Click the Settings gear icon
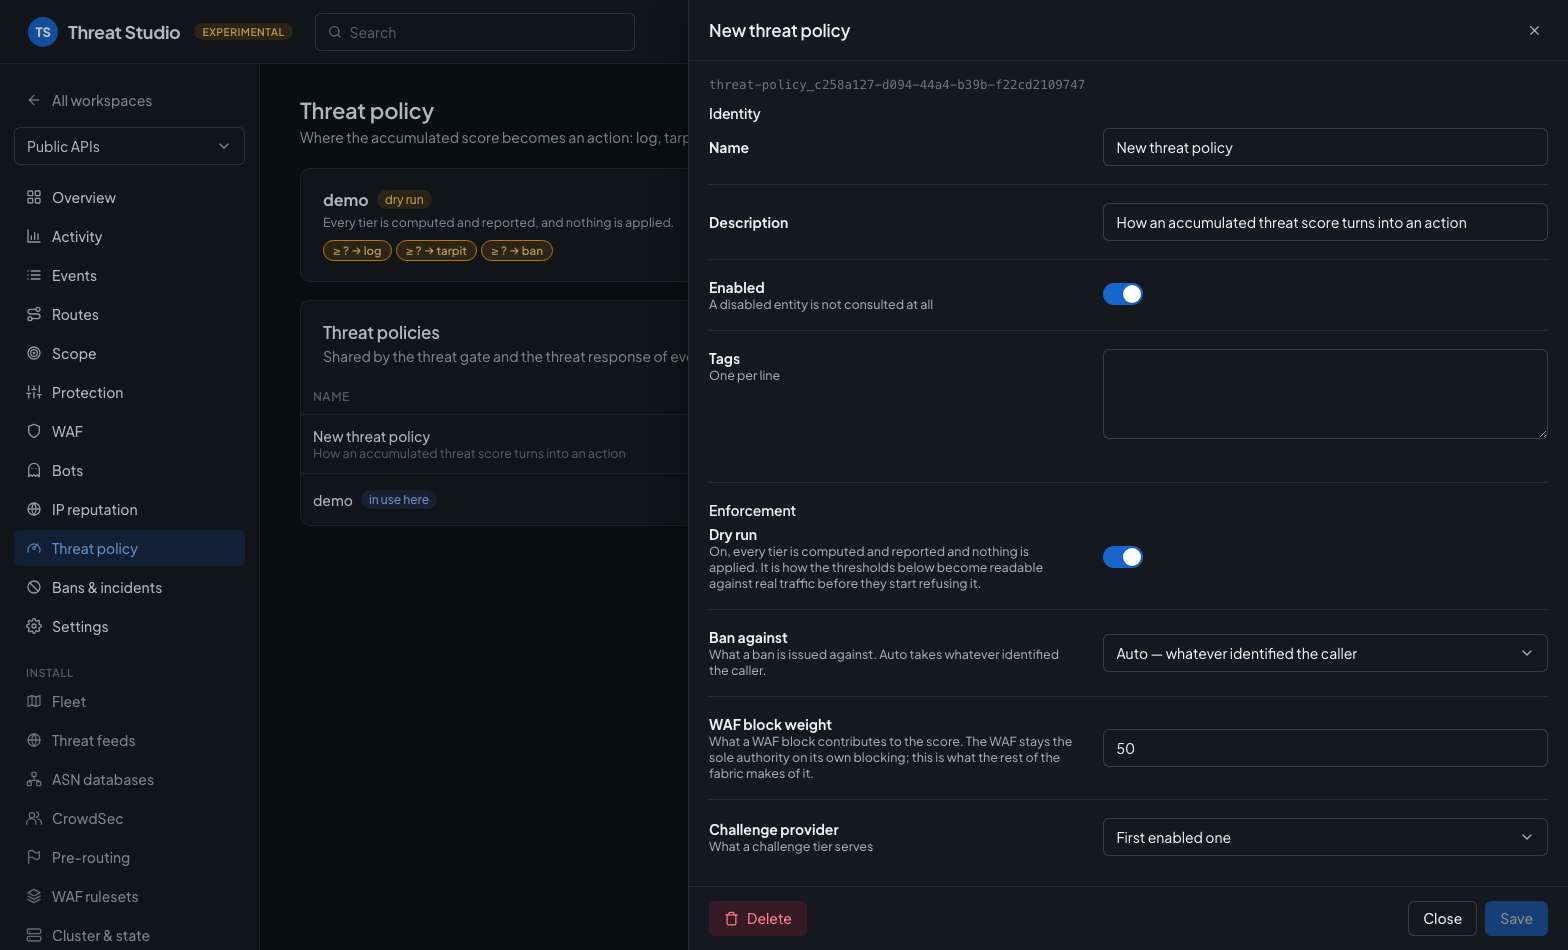This screenshot has width=1568, height=950. tap(34, 626)
